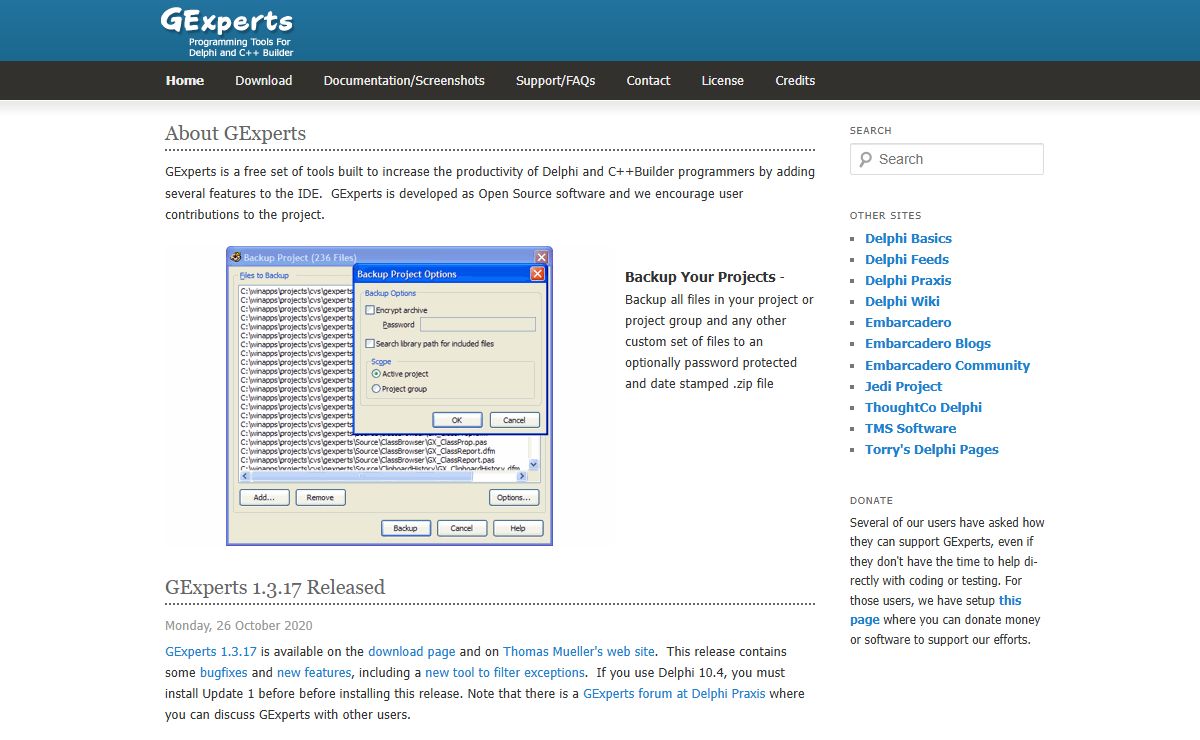
Task: Visit the Jedi Project link
Action: tap(904, 386)
